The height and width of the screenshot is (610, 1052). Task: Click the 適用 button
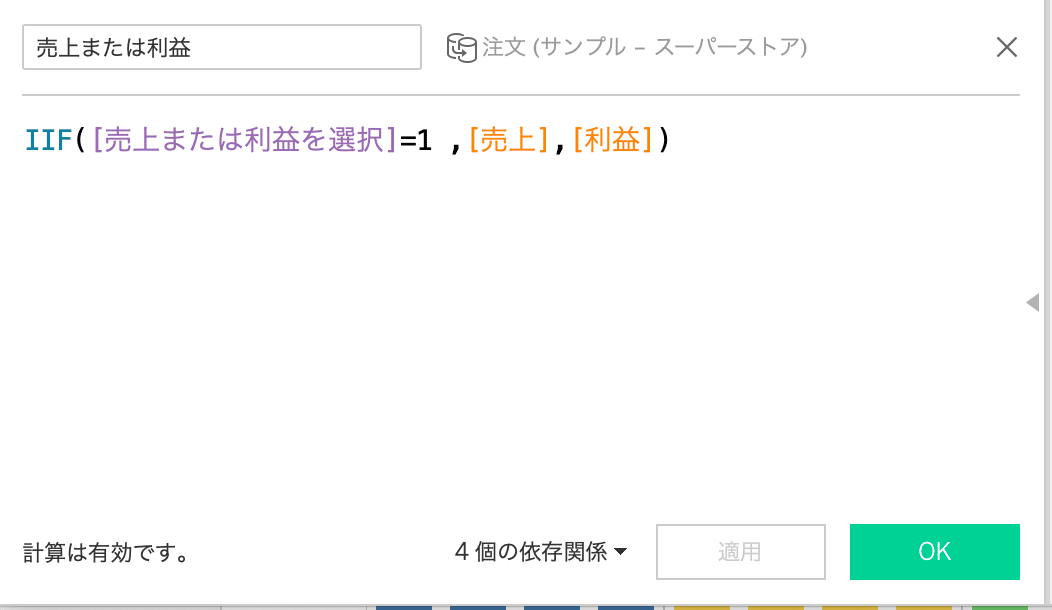tap(741, 552)
